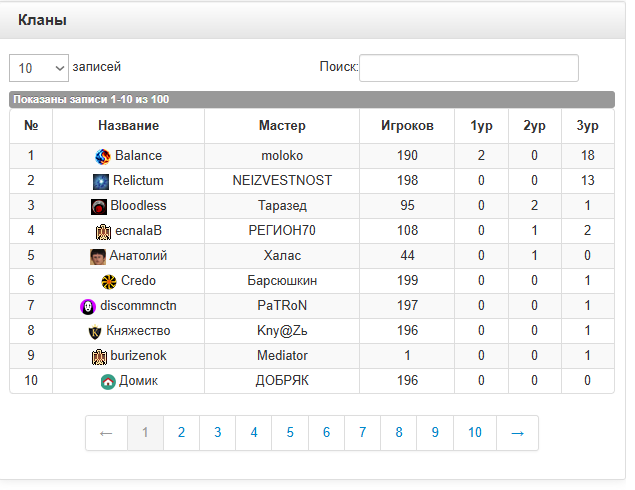Click the previous page arrow button

(107, 433)
